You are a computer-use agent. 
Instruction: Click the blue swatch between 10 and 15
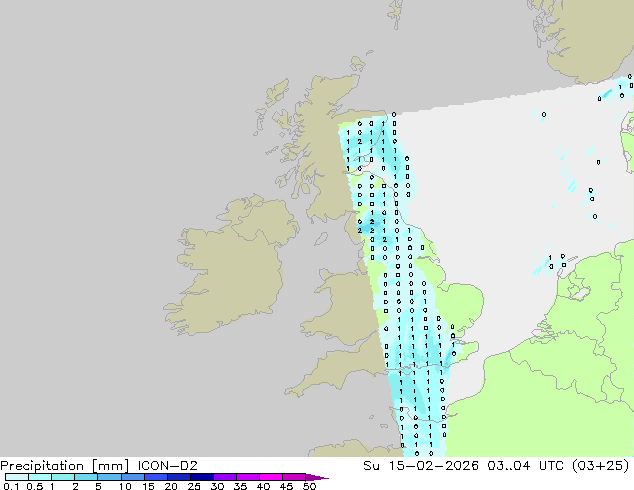[132, 477]
